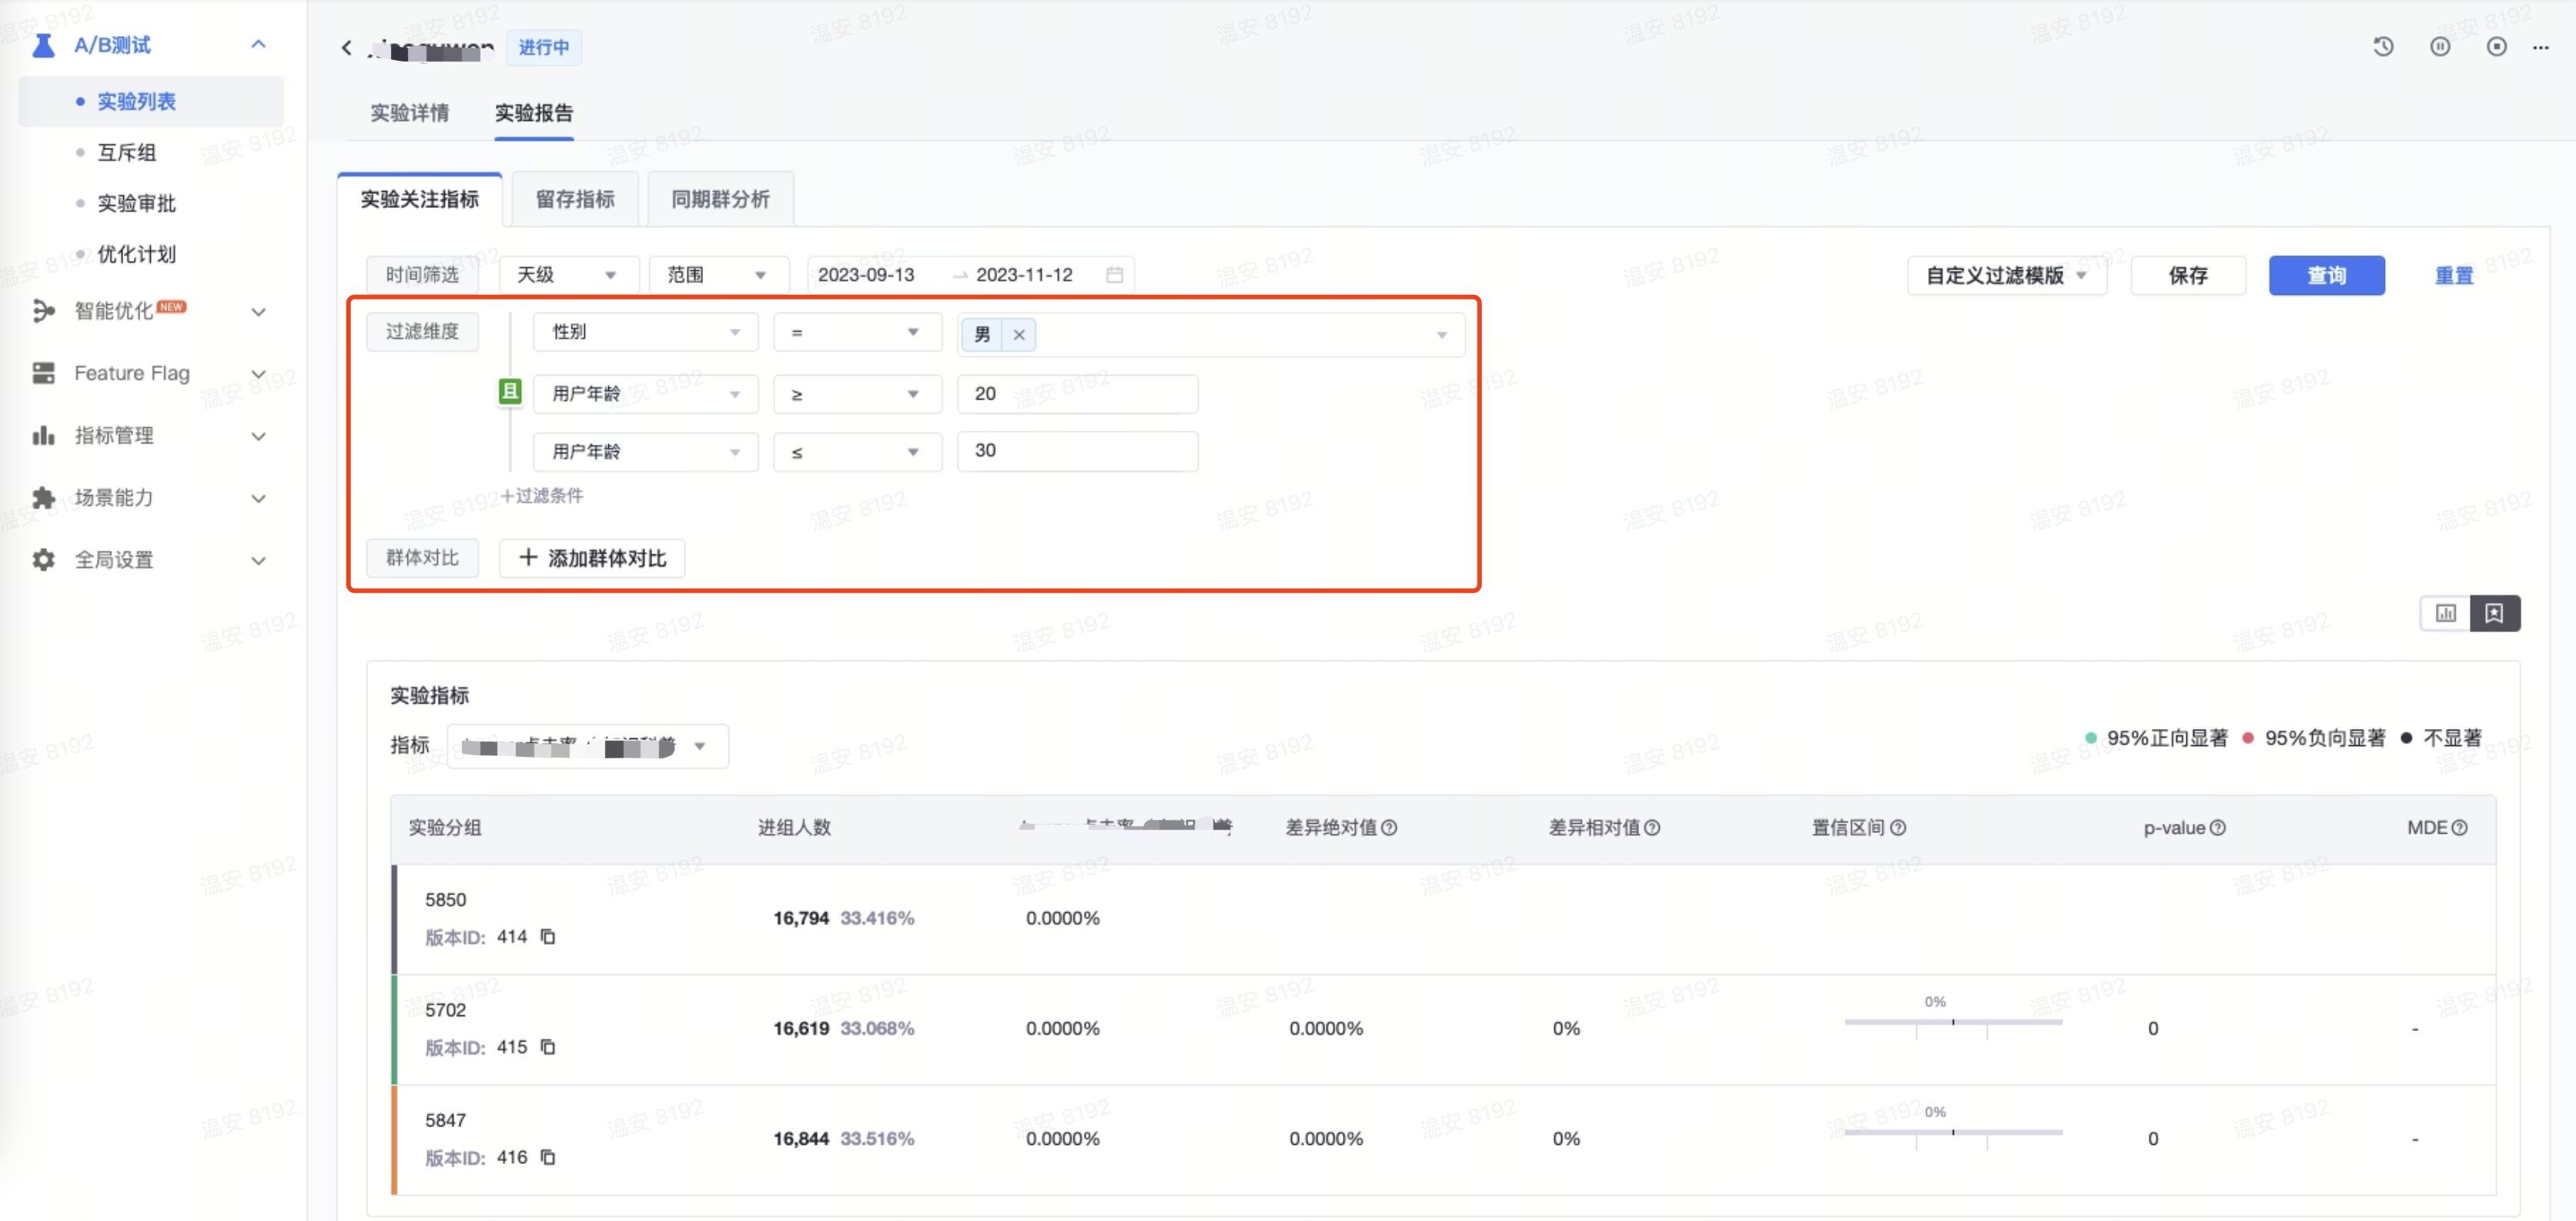Switch to bookmark card view toggle
This screenshot has height=1221, width=2576.
tap(2495, 613)
